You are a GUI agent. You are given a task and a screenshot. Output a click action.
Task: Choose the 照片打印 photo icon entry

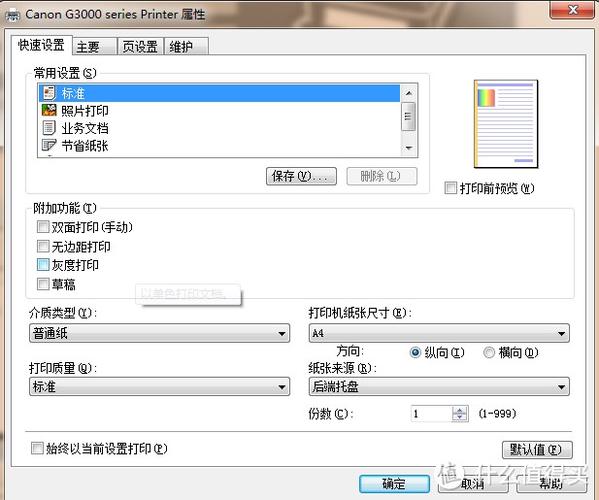pos(49,110)
